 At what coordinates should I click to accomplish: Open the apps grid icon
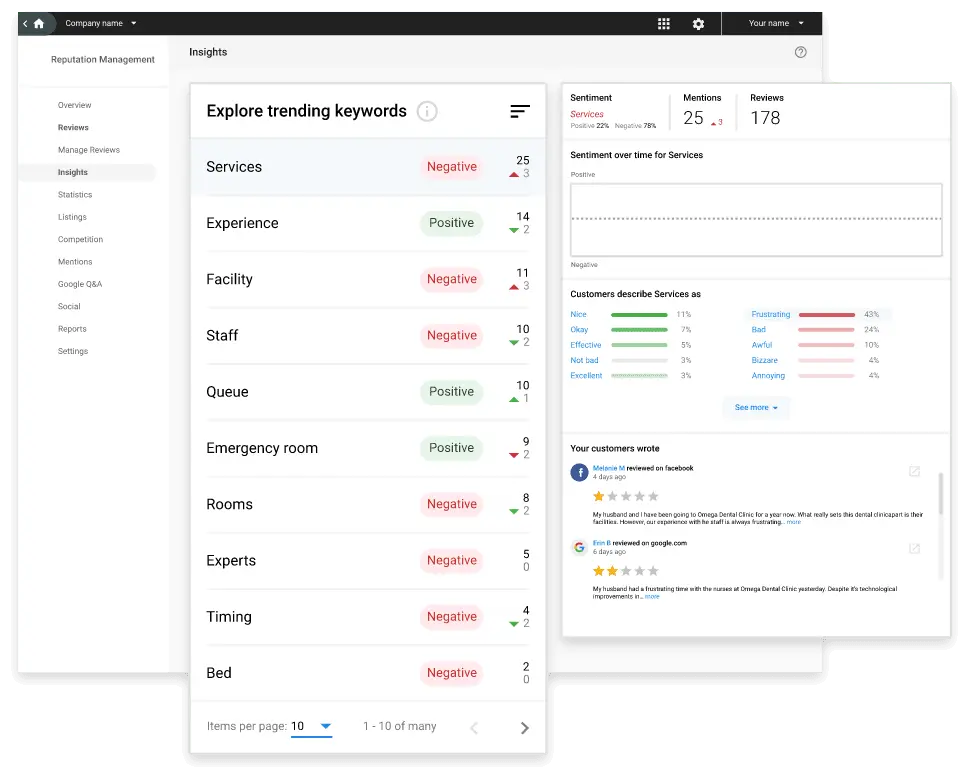(x=664, y=24)
